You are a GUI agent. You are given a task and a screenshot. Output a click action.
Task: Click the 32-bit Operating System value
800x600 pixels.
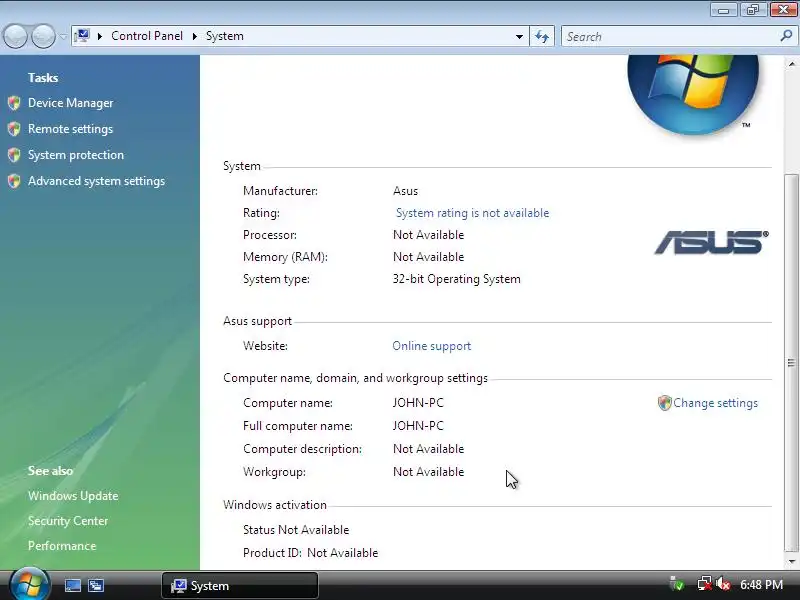coord(457,279)
